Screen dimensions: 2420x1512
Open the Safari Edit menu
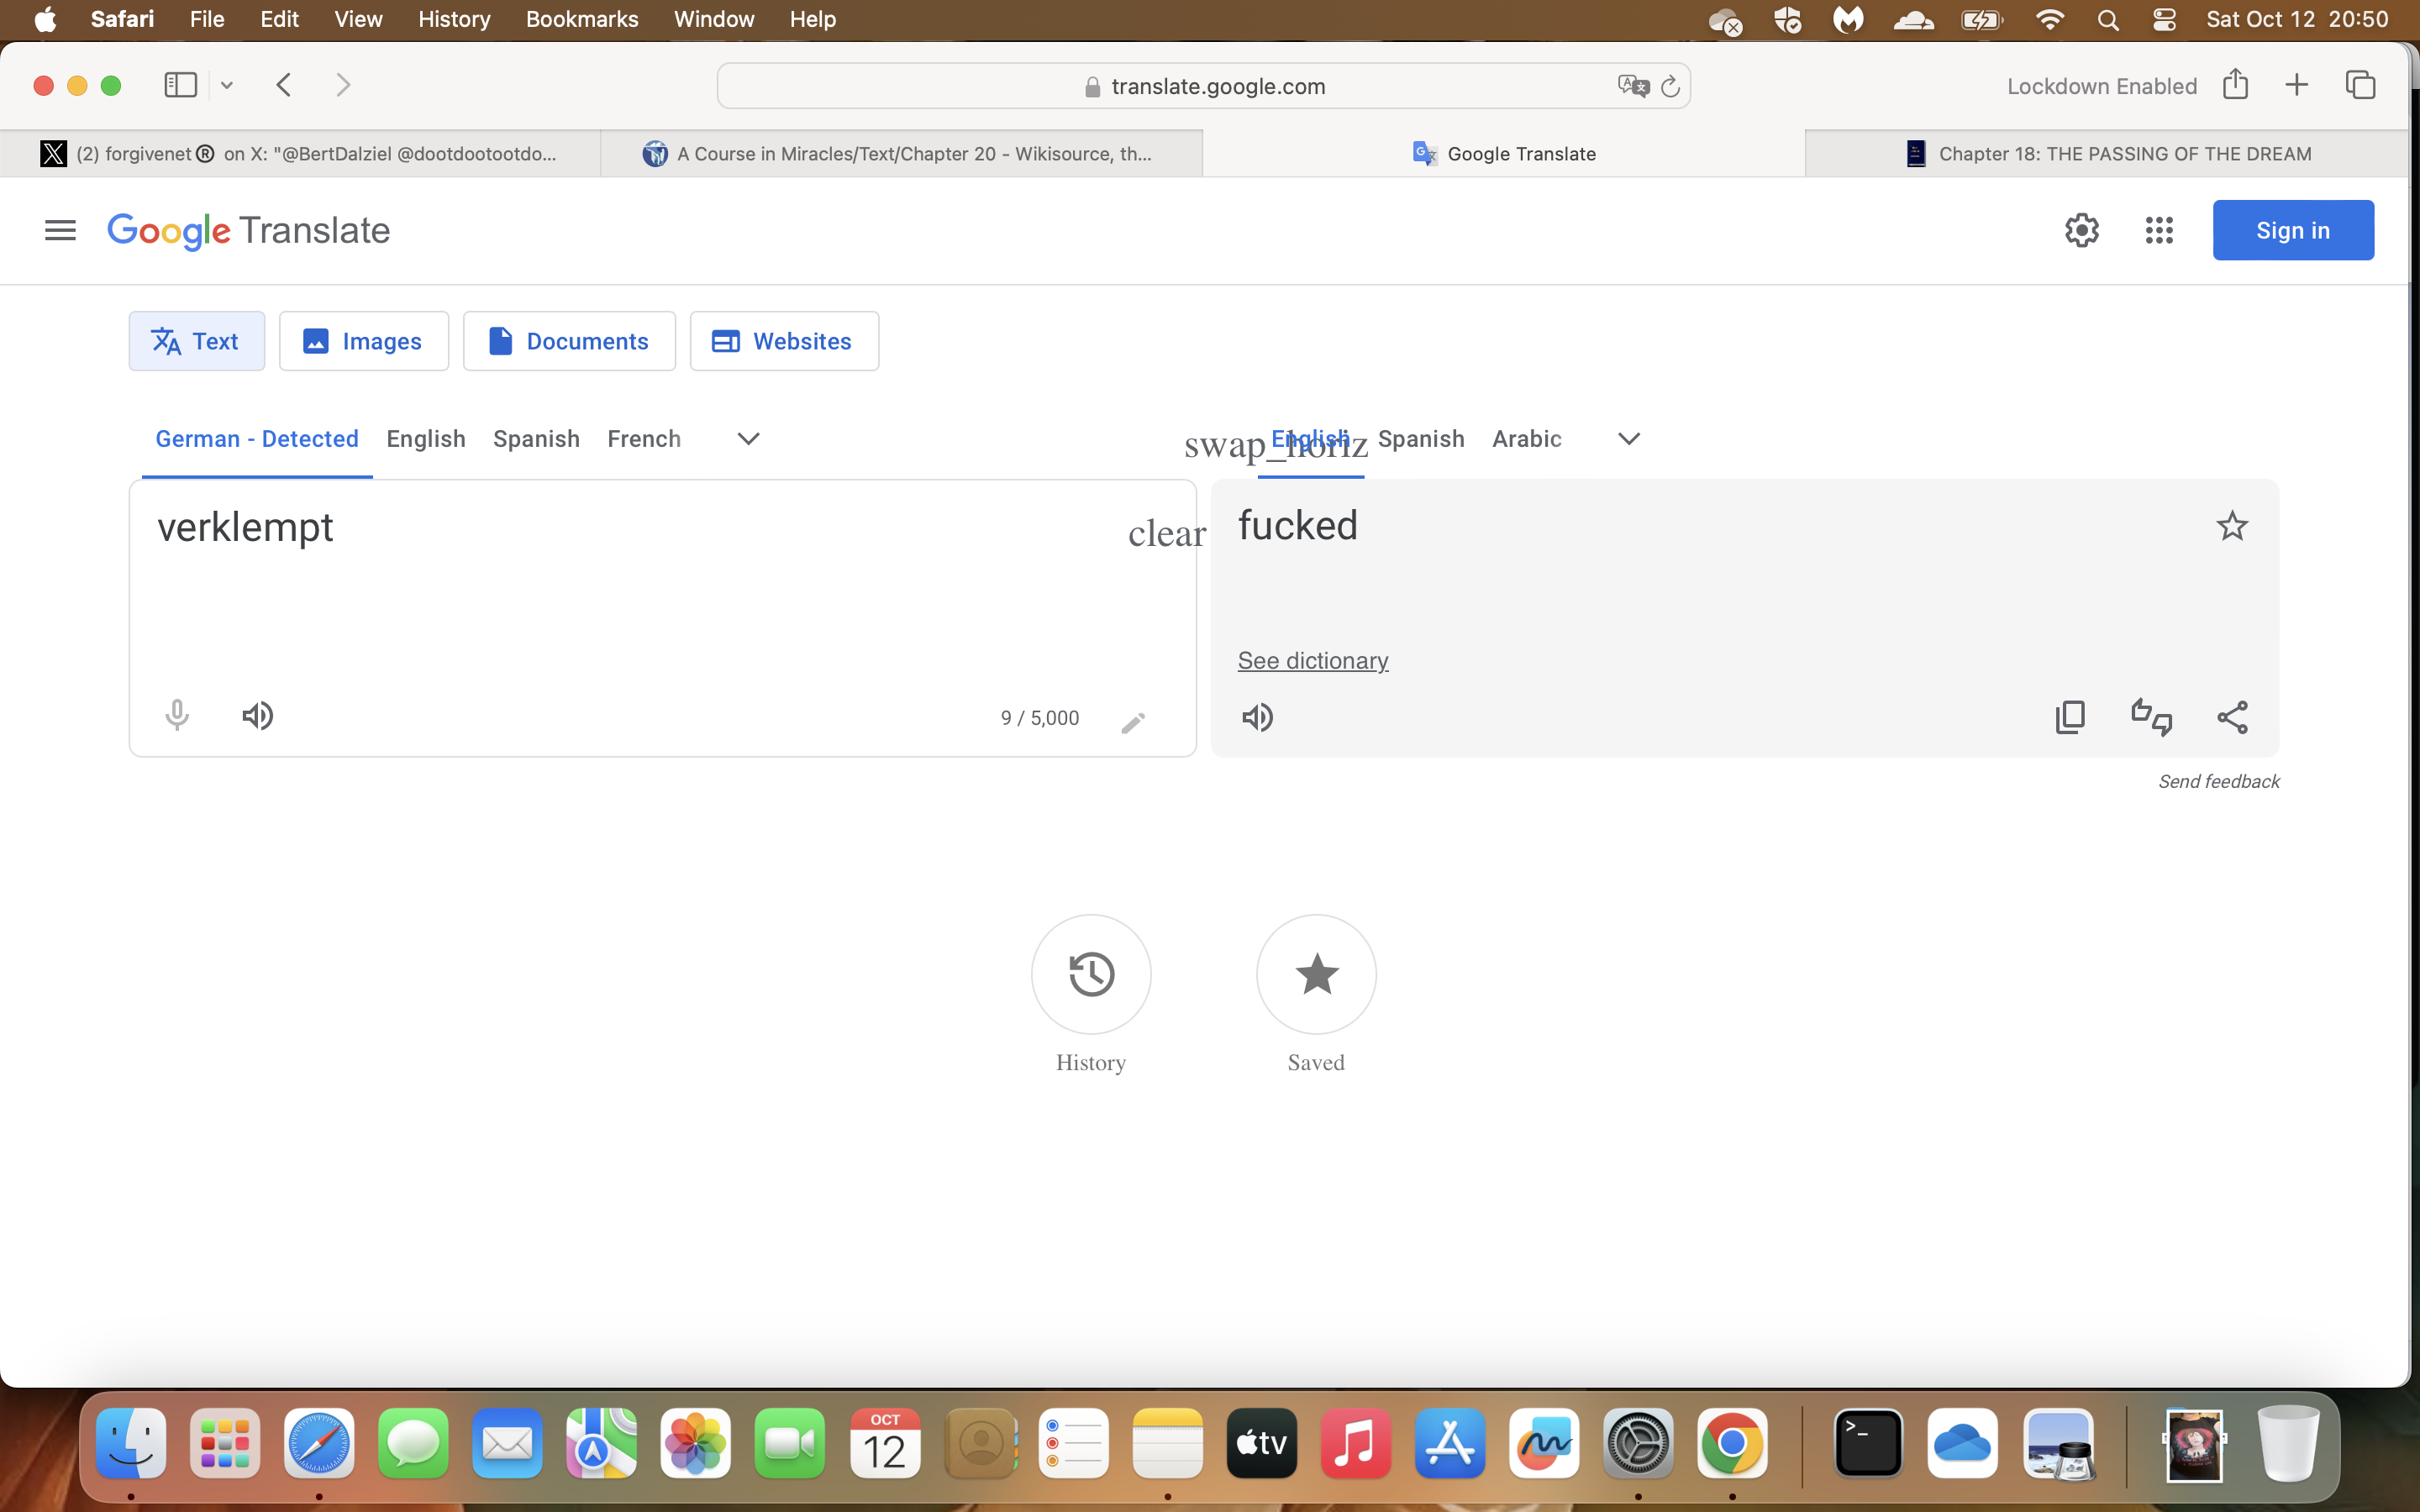tap(279, 19)
